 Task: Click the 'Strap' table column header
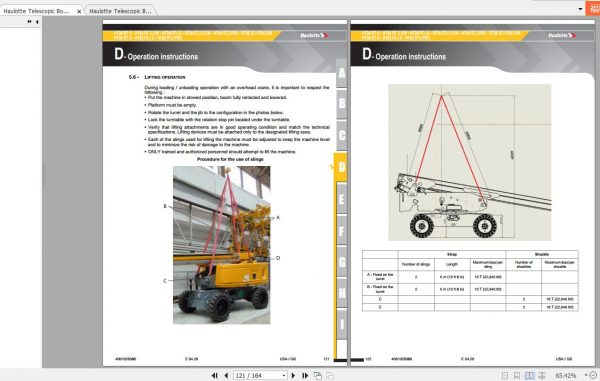pos(452,254)
